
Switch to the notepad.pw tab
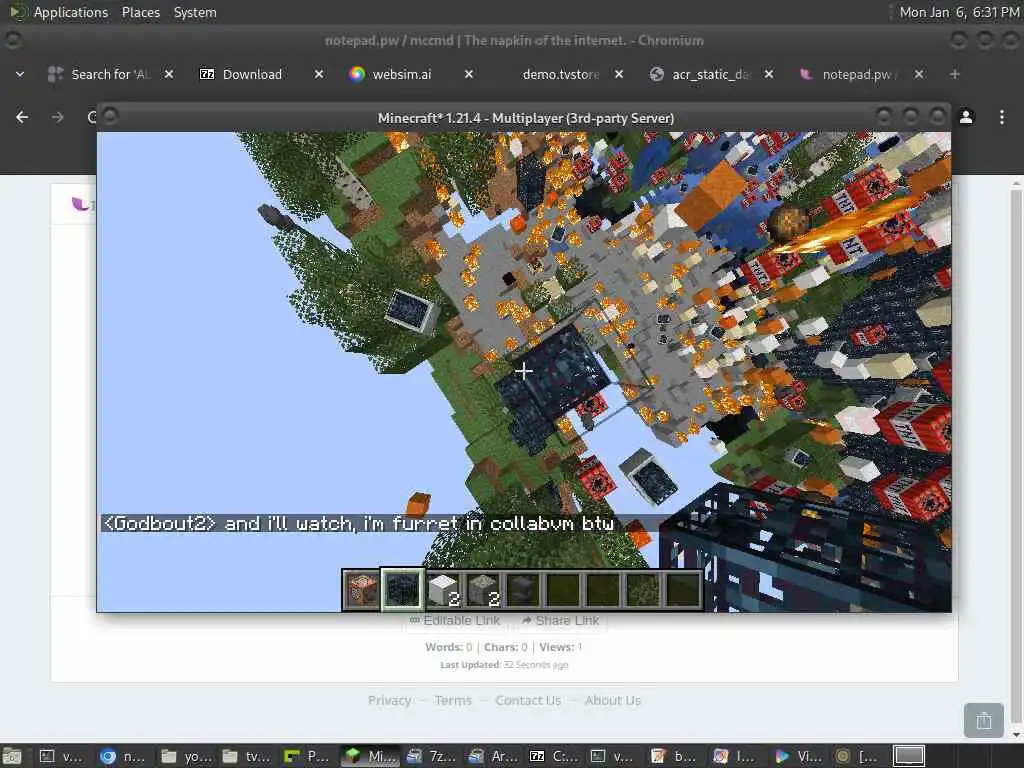click(858, 74)
